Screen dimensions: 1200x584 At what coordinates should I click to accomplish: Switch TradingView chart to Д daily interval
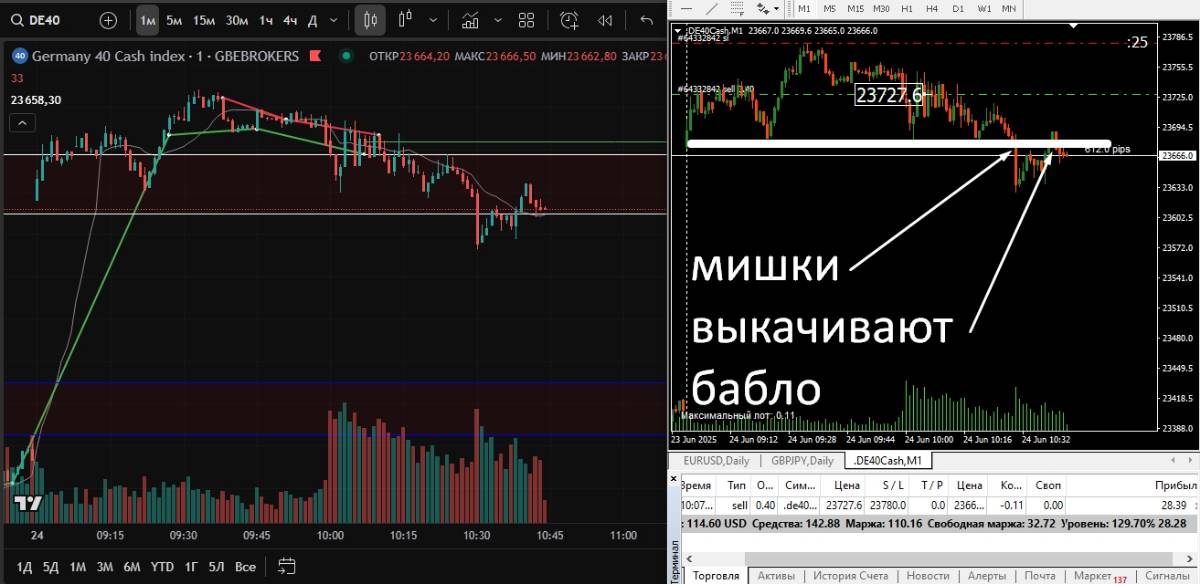[x=312, y=20]
